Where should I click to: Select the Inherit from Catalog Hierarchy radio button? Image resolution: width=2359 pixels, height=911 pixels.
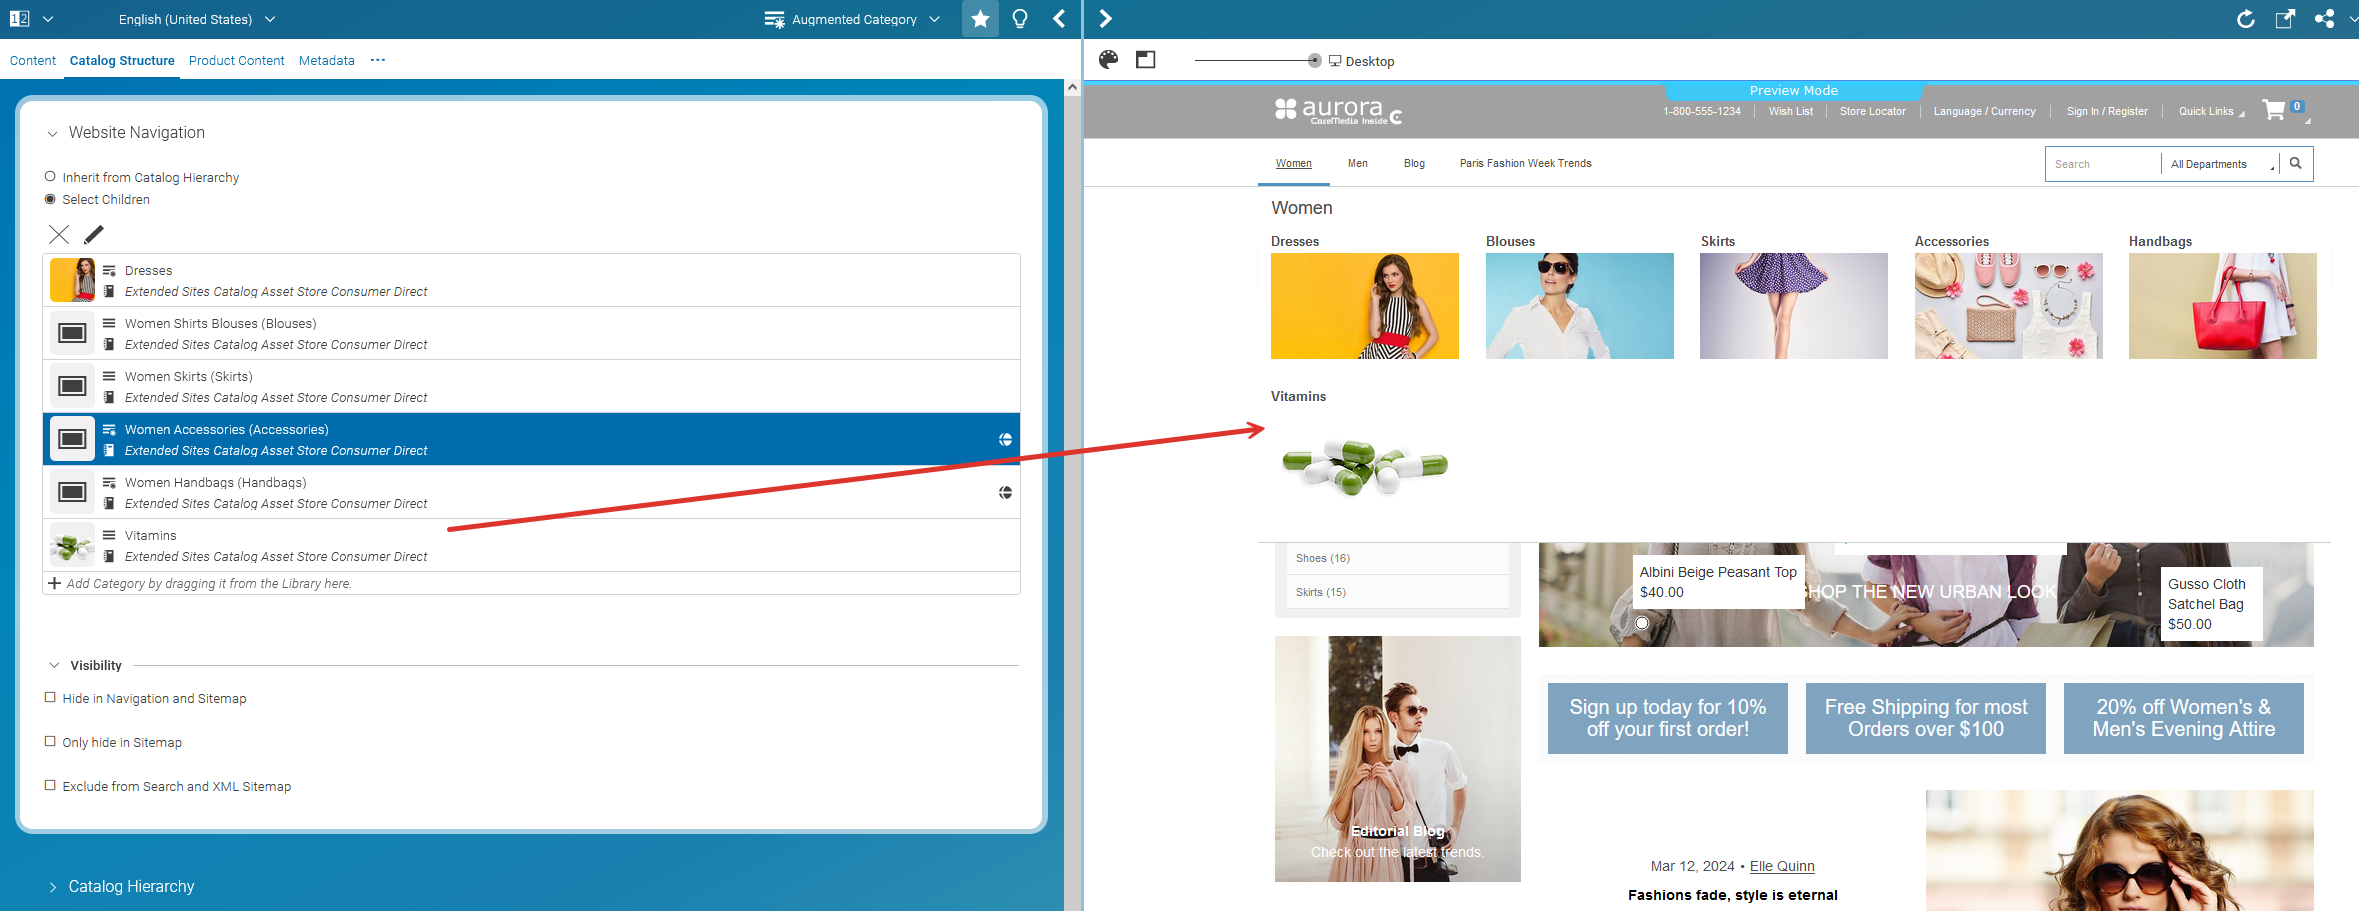click(x=50, y=176)
